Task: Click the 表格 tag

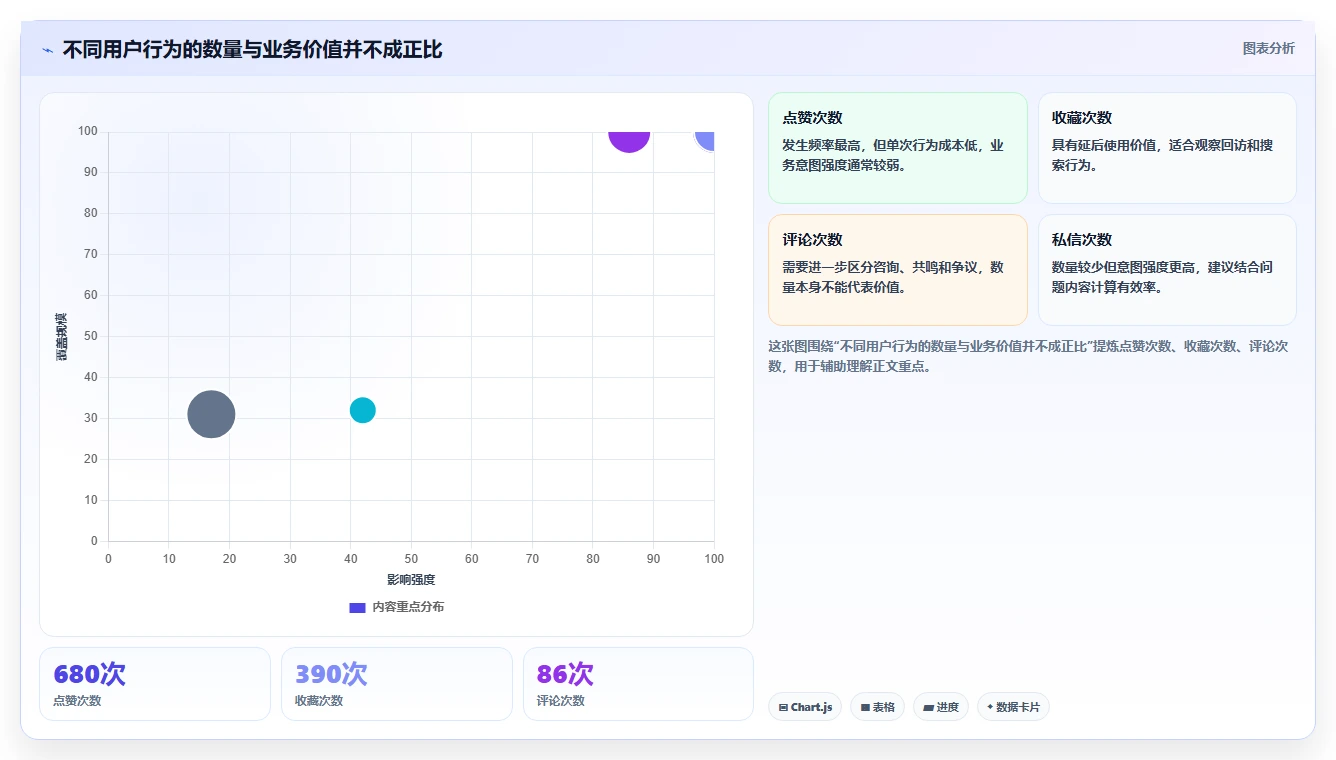Action: (877, 707)
